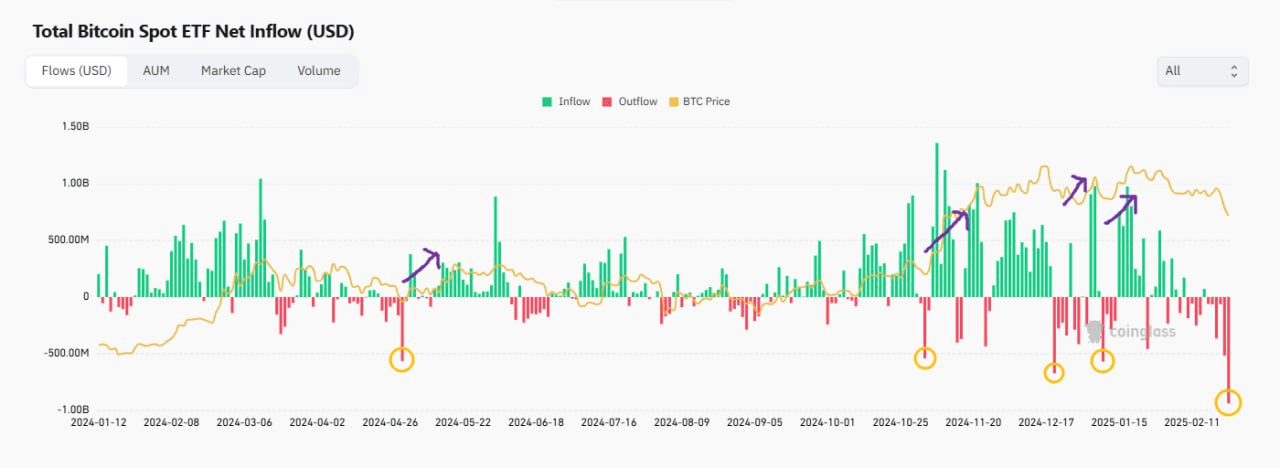Click the red Outflow legend swatch
Viewport: 1280px width, 468px height.
(607, 102)
